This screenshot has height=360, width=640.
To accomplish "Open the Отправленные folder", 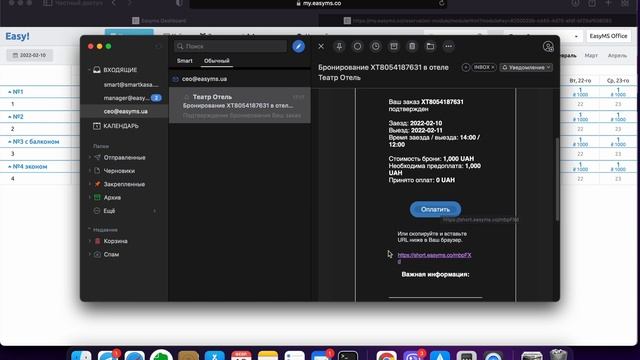I will click(x=124, y=158).
